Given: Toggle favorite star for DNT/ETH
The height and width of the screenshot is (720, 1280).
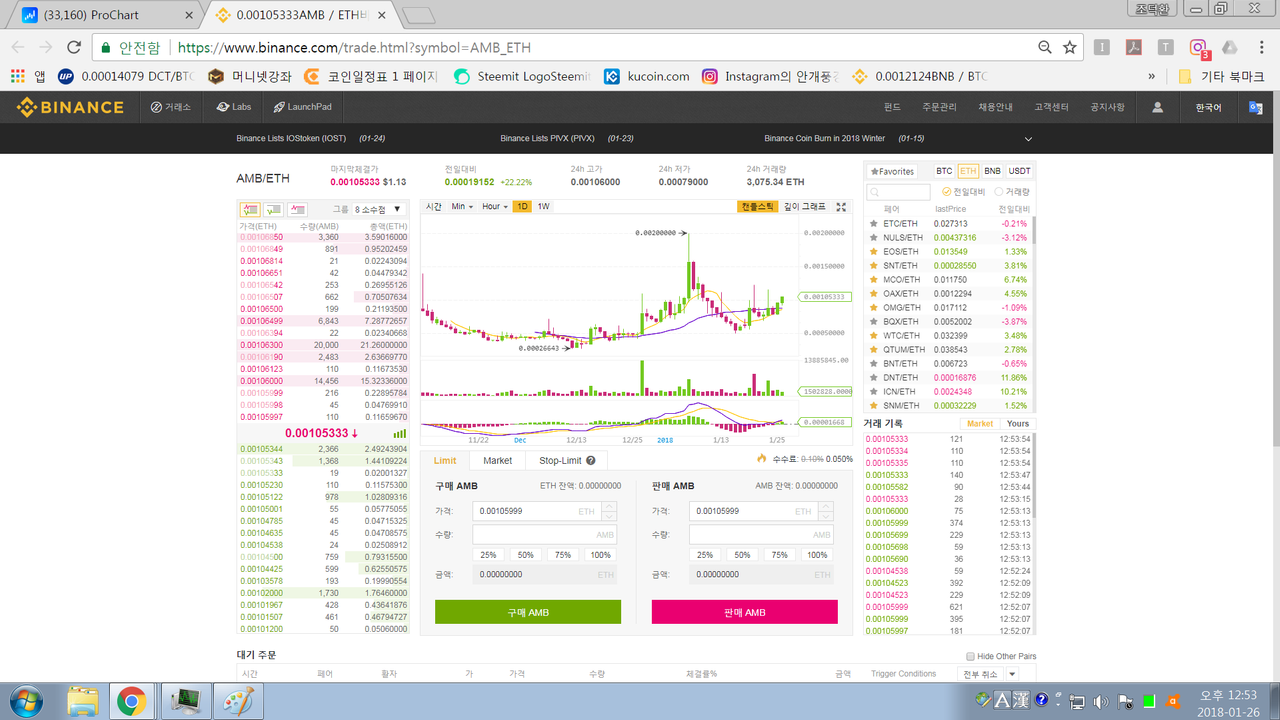Looking at the screenshot, I should pyautogui.click(x=873, y=378).
